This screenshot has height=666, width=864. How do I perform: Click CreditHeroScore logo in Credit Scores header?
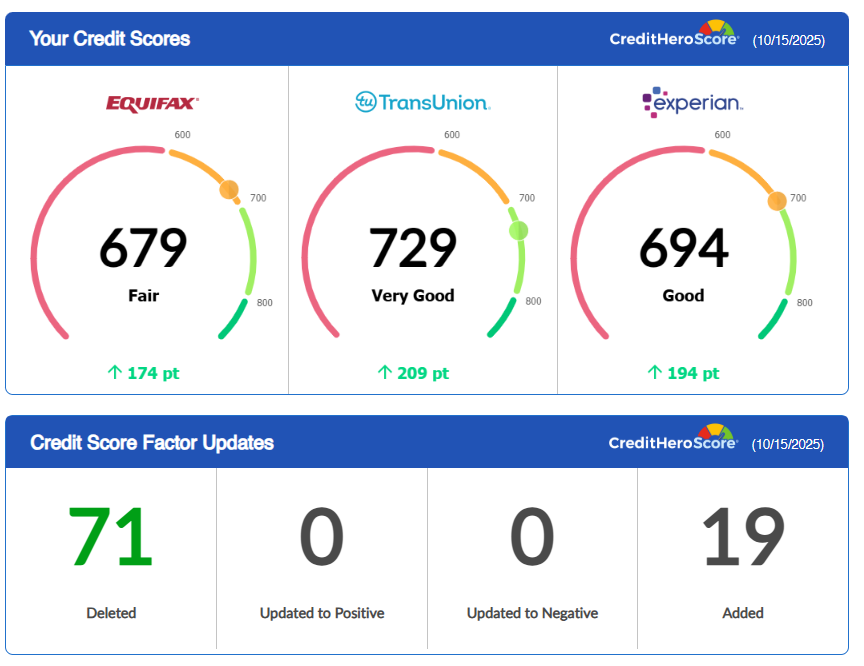coord(674,37)
